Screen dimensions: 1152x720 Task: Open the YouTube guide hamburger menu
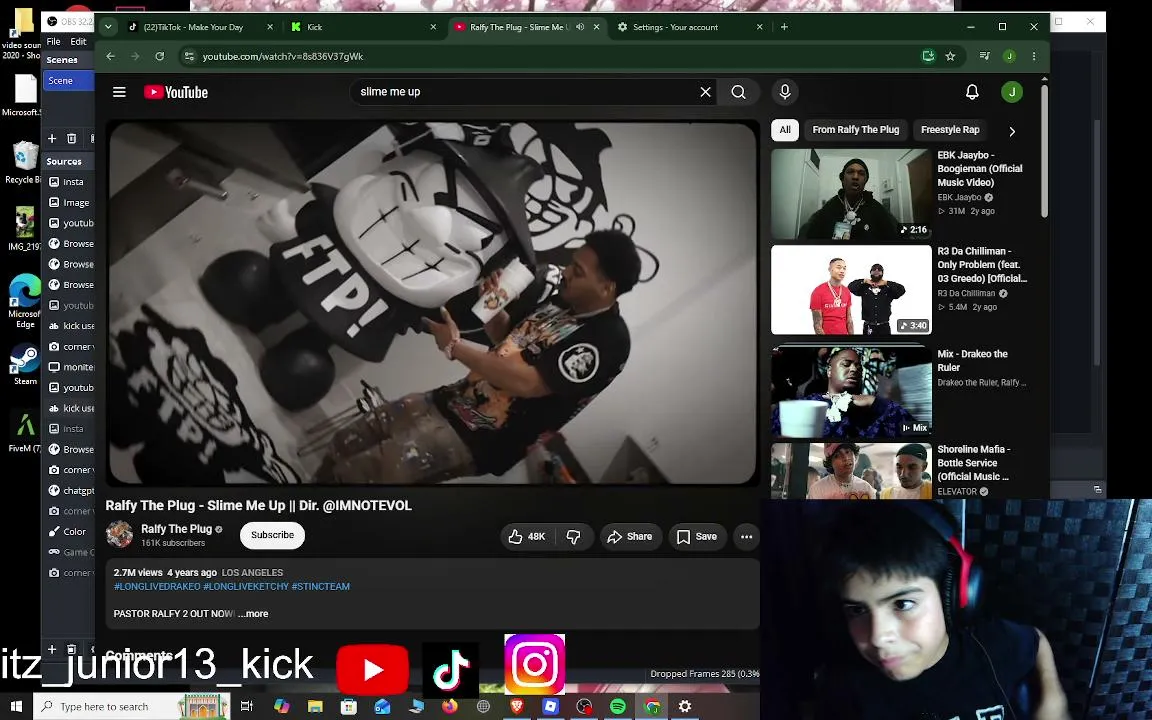tap(119, 92)
